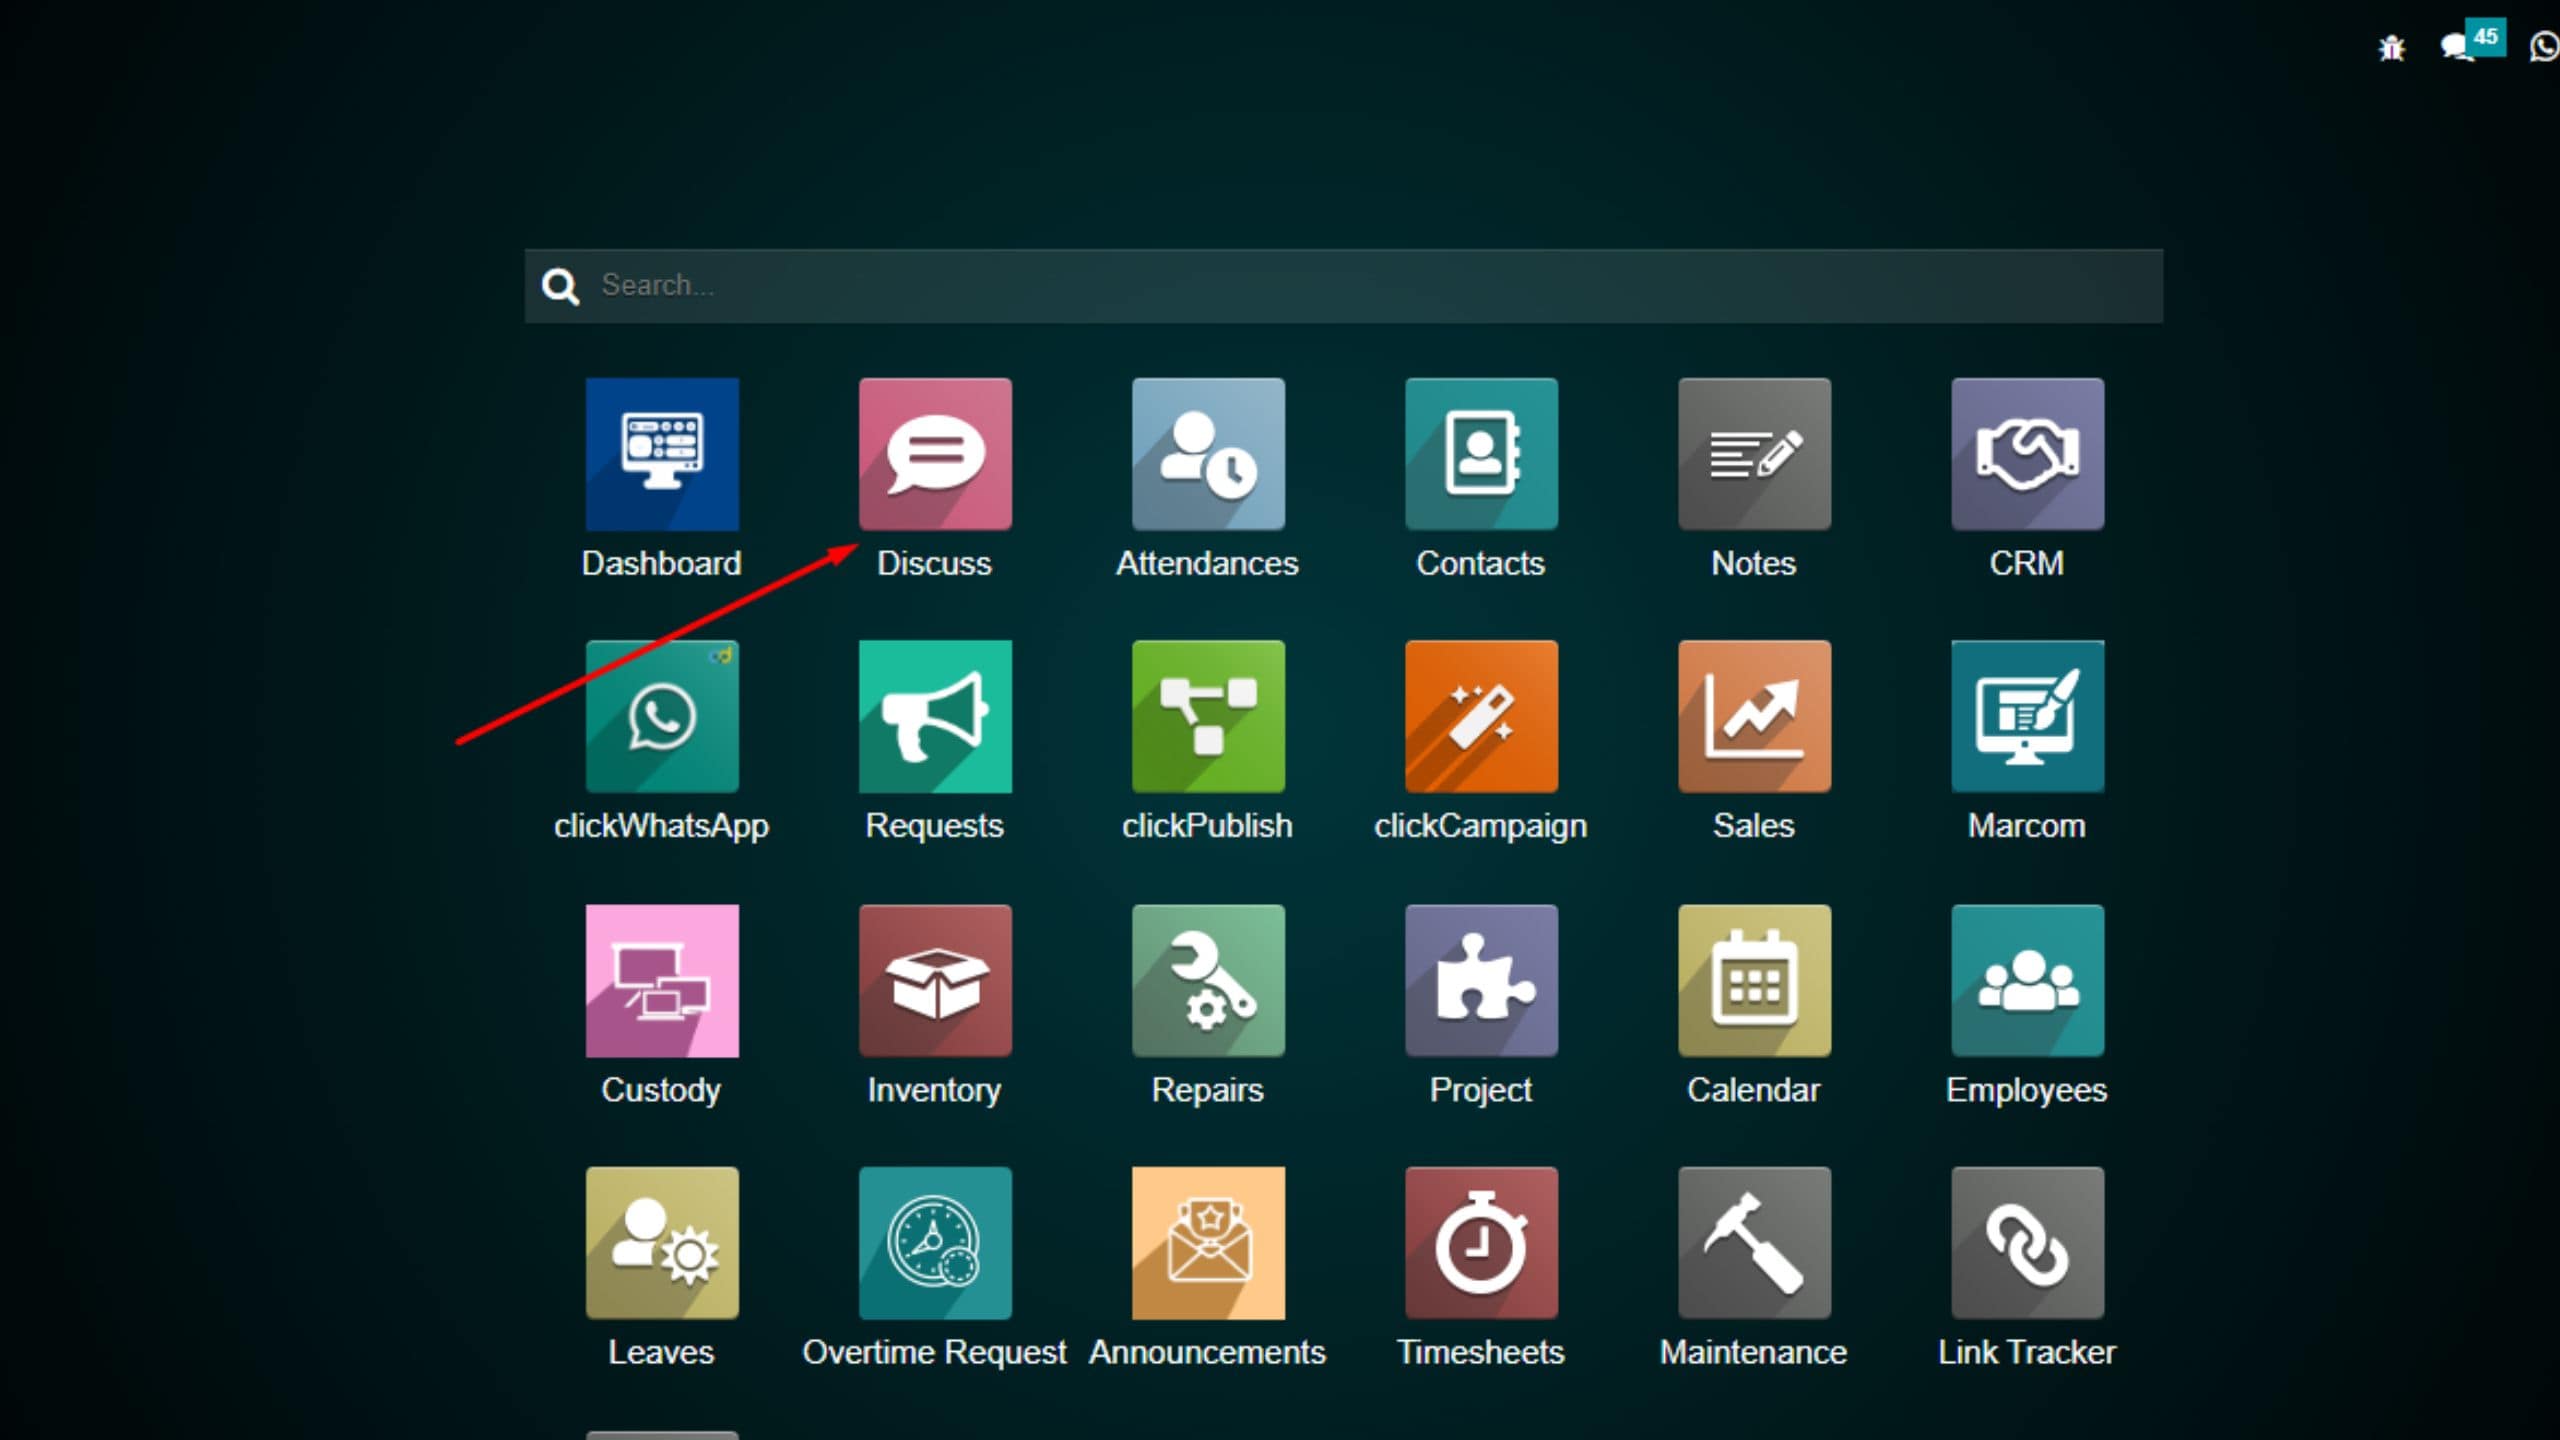Click the WhatsApp icon in top bar
This screenshot has width=2560, height=1440.
2544,47
